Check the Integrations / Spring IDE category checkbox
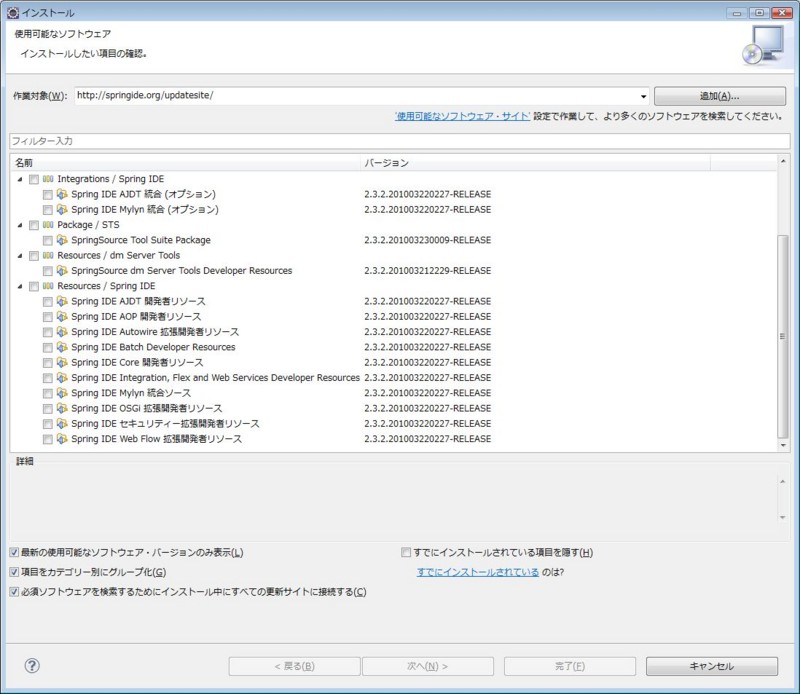 click(34, 180)
